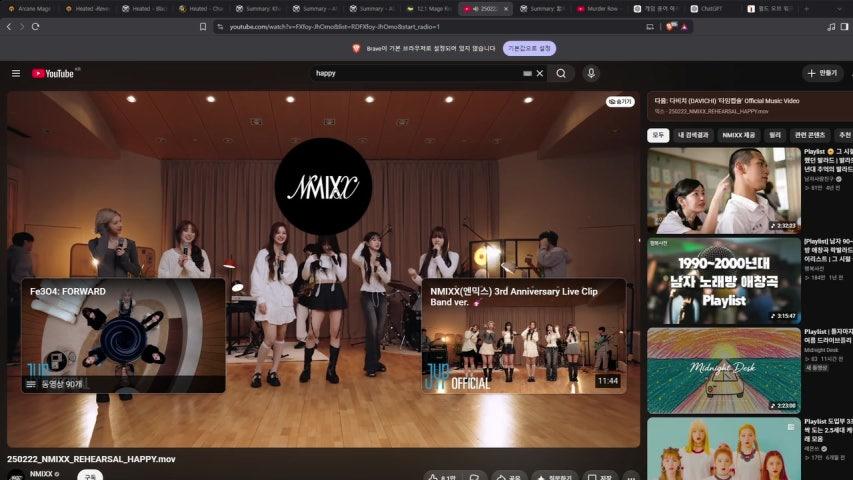853x480 pixels.
Task: Clear the 'happy' search text with X
Action: click(540, 73)
